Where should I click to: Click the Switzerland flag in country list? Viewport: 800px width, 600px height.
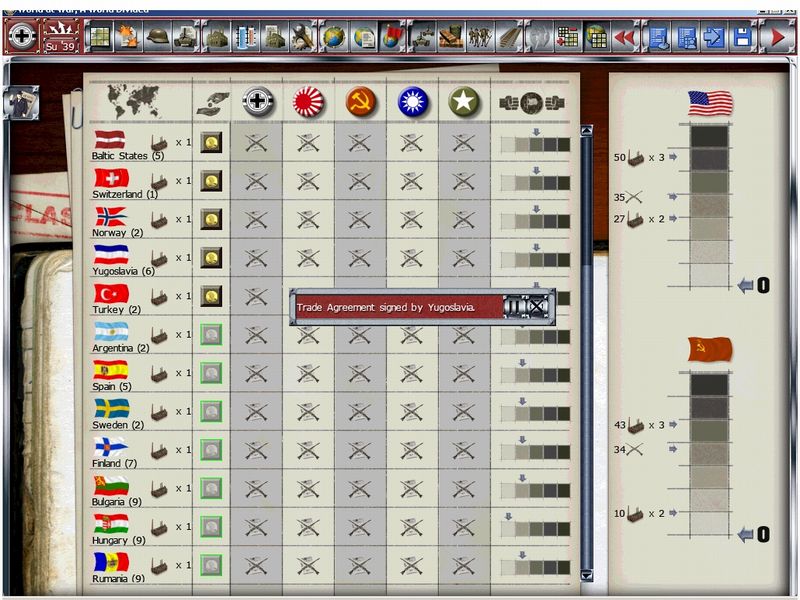pyautogui.click(x=111, y=179)
